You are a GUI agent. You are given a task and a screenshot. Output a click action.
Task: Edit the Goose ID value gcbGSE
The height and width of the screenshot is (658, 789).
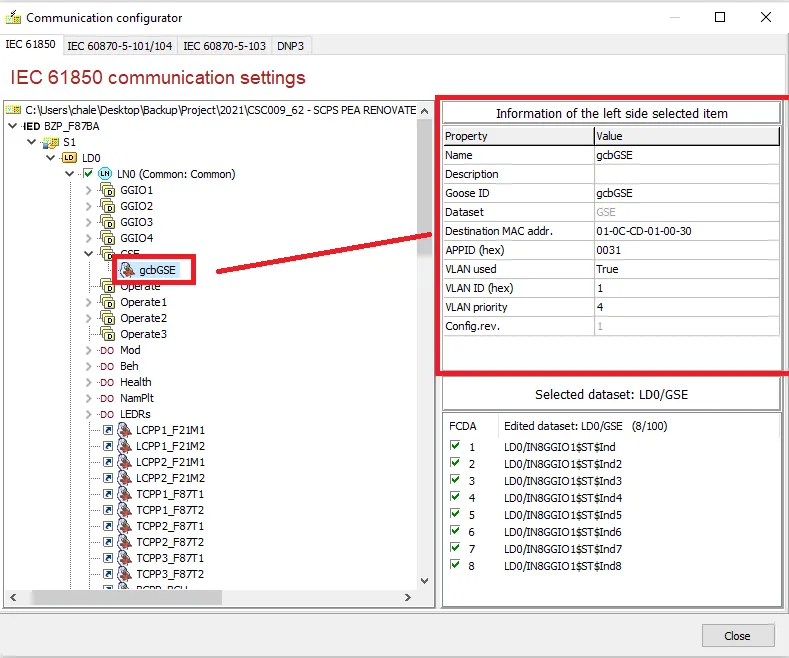pos(687,193)
